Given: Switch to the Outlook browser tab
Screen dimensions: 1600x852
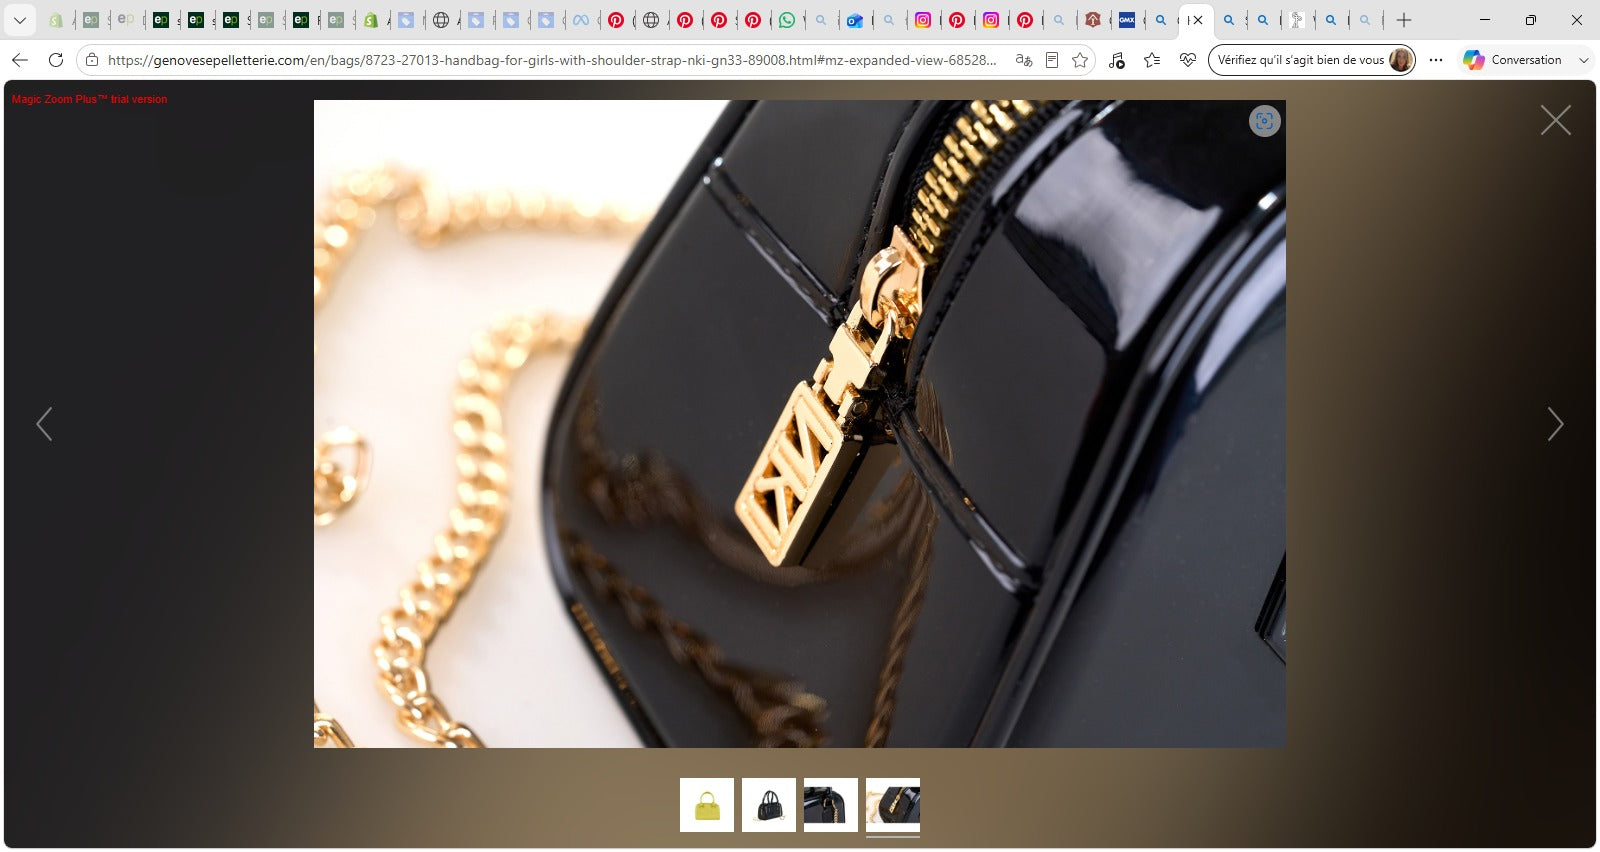Looking at the screenshot, I should (x=855, y=20).
